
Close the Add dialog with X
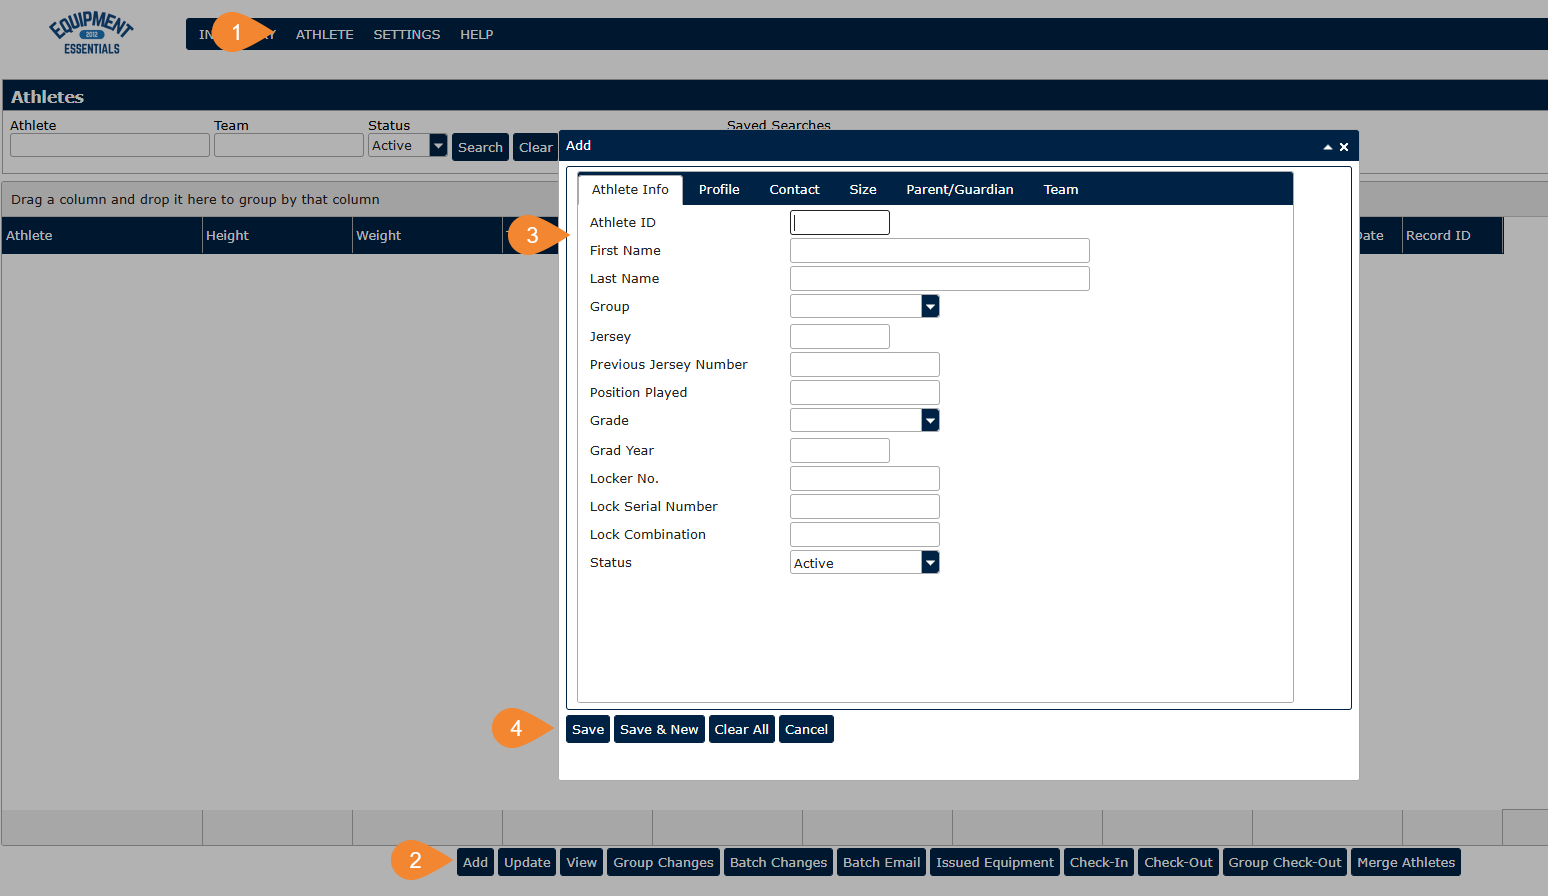(1344, 147)
